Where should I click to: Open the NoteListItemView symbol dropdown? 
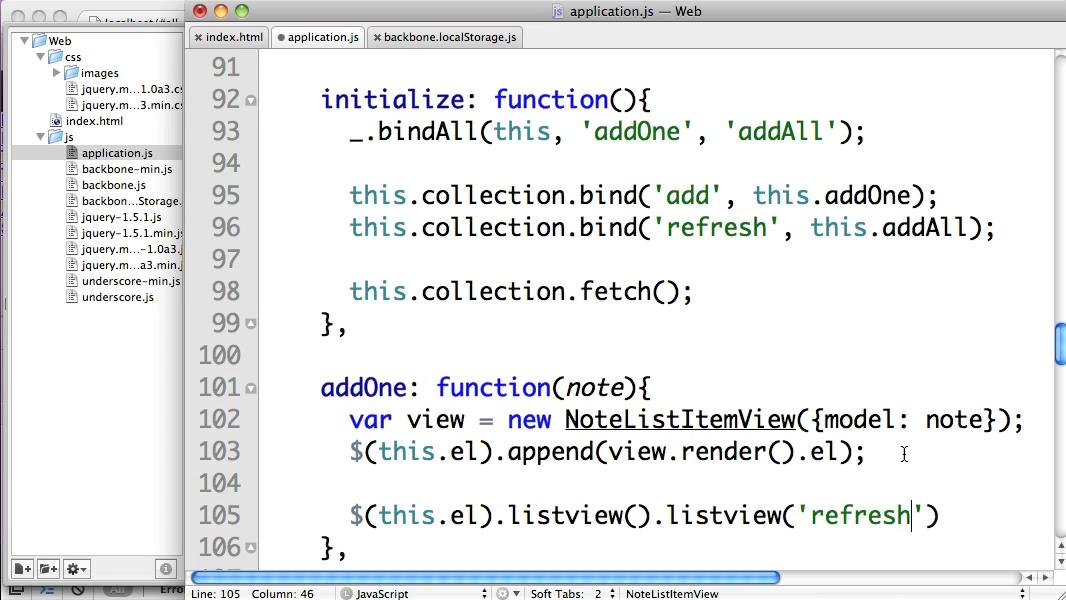pyautogui.click(x=824, y=593)
